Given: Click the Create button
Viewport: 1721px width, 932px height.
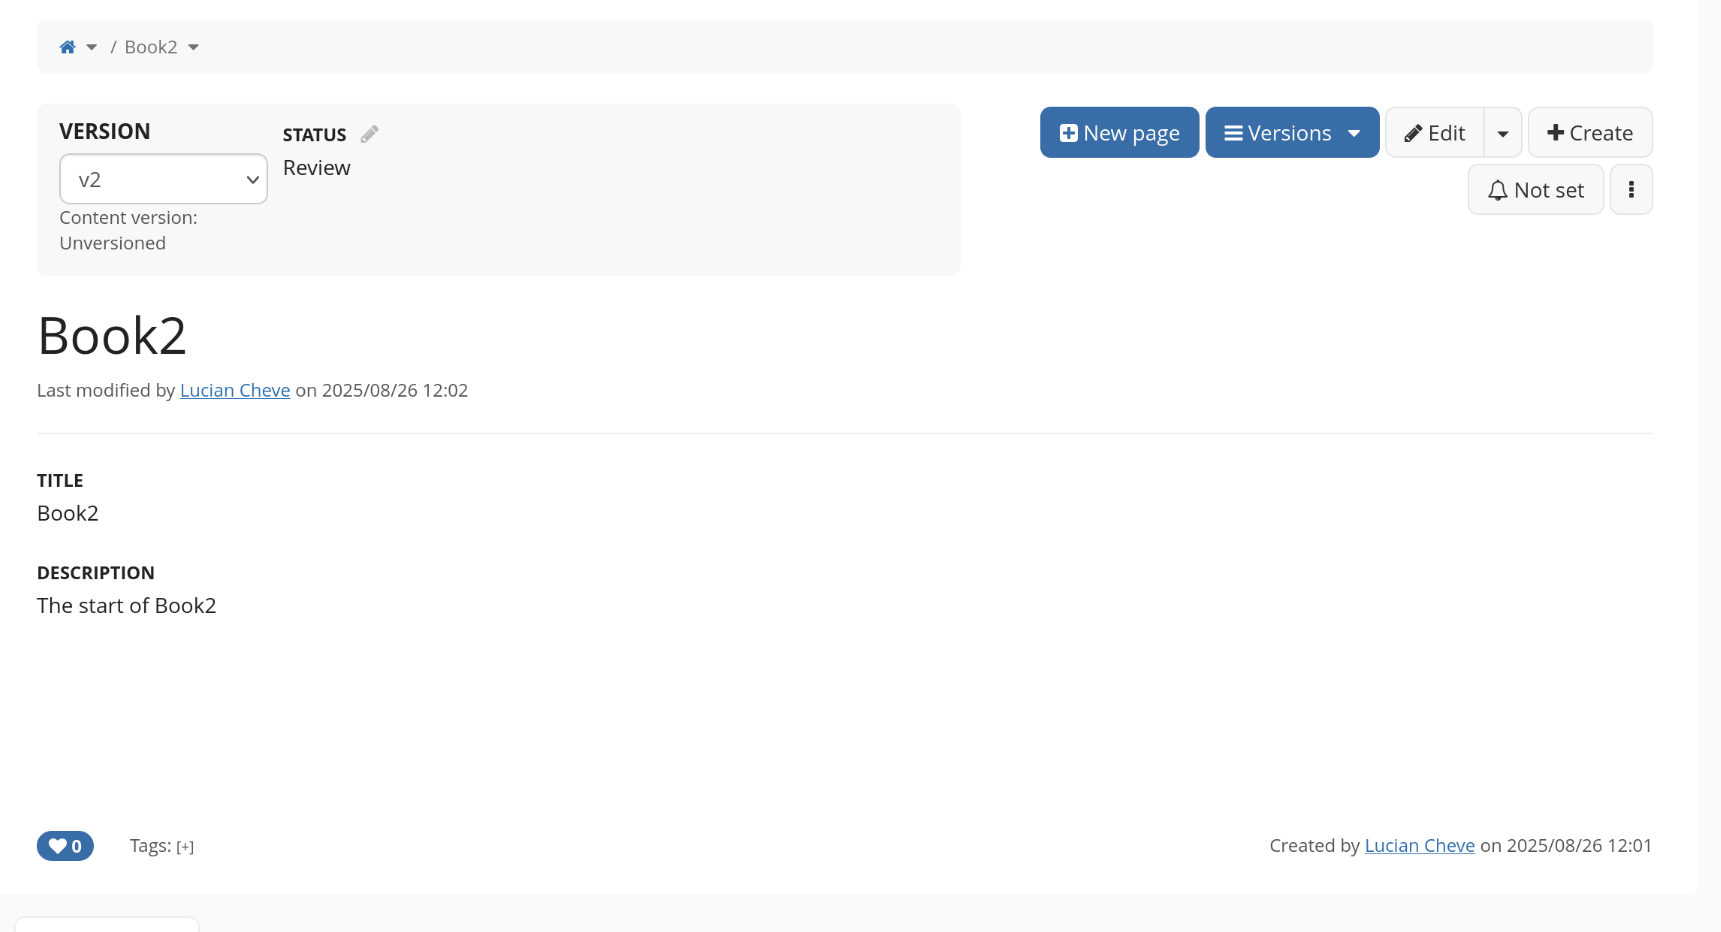Looking at the screenshot, I should (x=1589, y=133).
